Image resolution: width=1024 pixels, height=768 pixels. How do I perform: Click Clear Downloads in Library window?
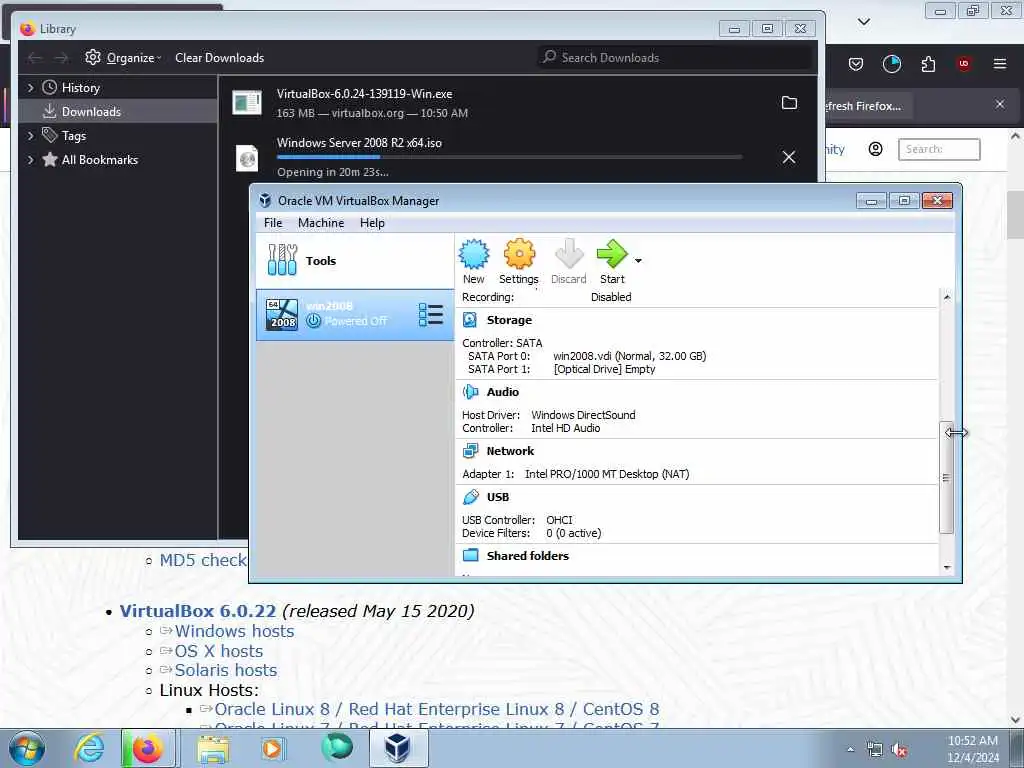click(219, 57)
